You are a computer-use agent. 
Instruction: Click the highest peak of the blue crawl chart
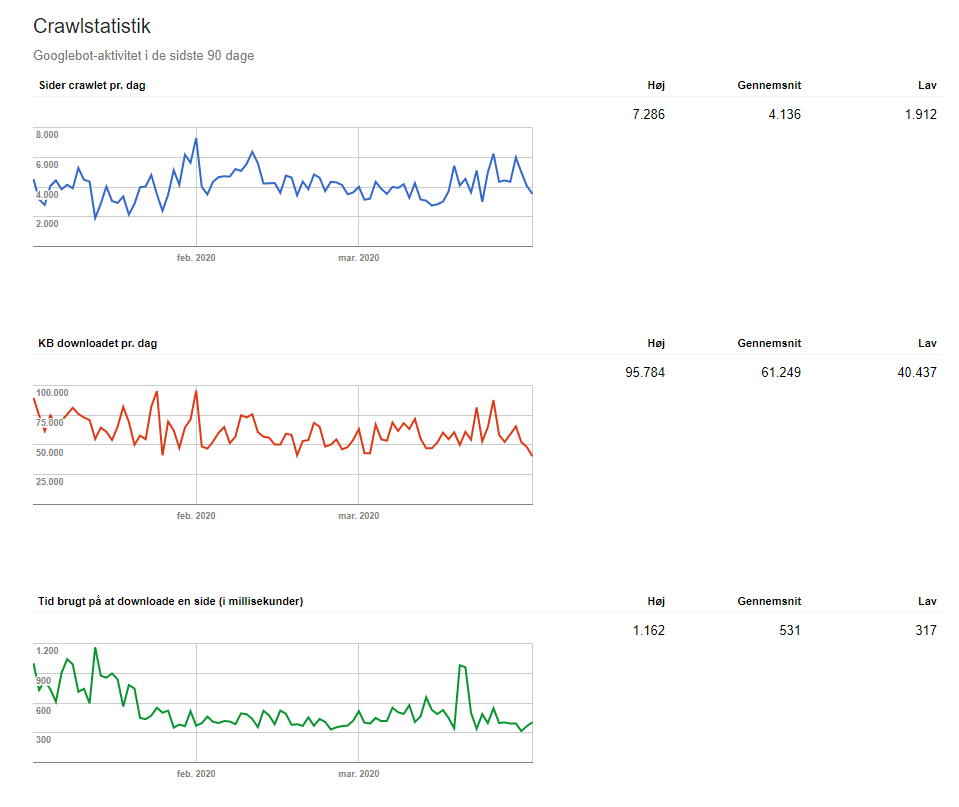pos(197,138)
